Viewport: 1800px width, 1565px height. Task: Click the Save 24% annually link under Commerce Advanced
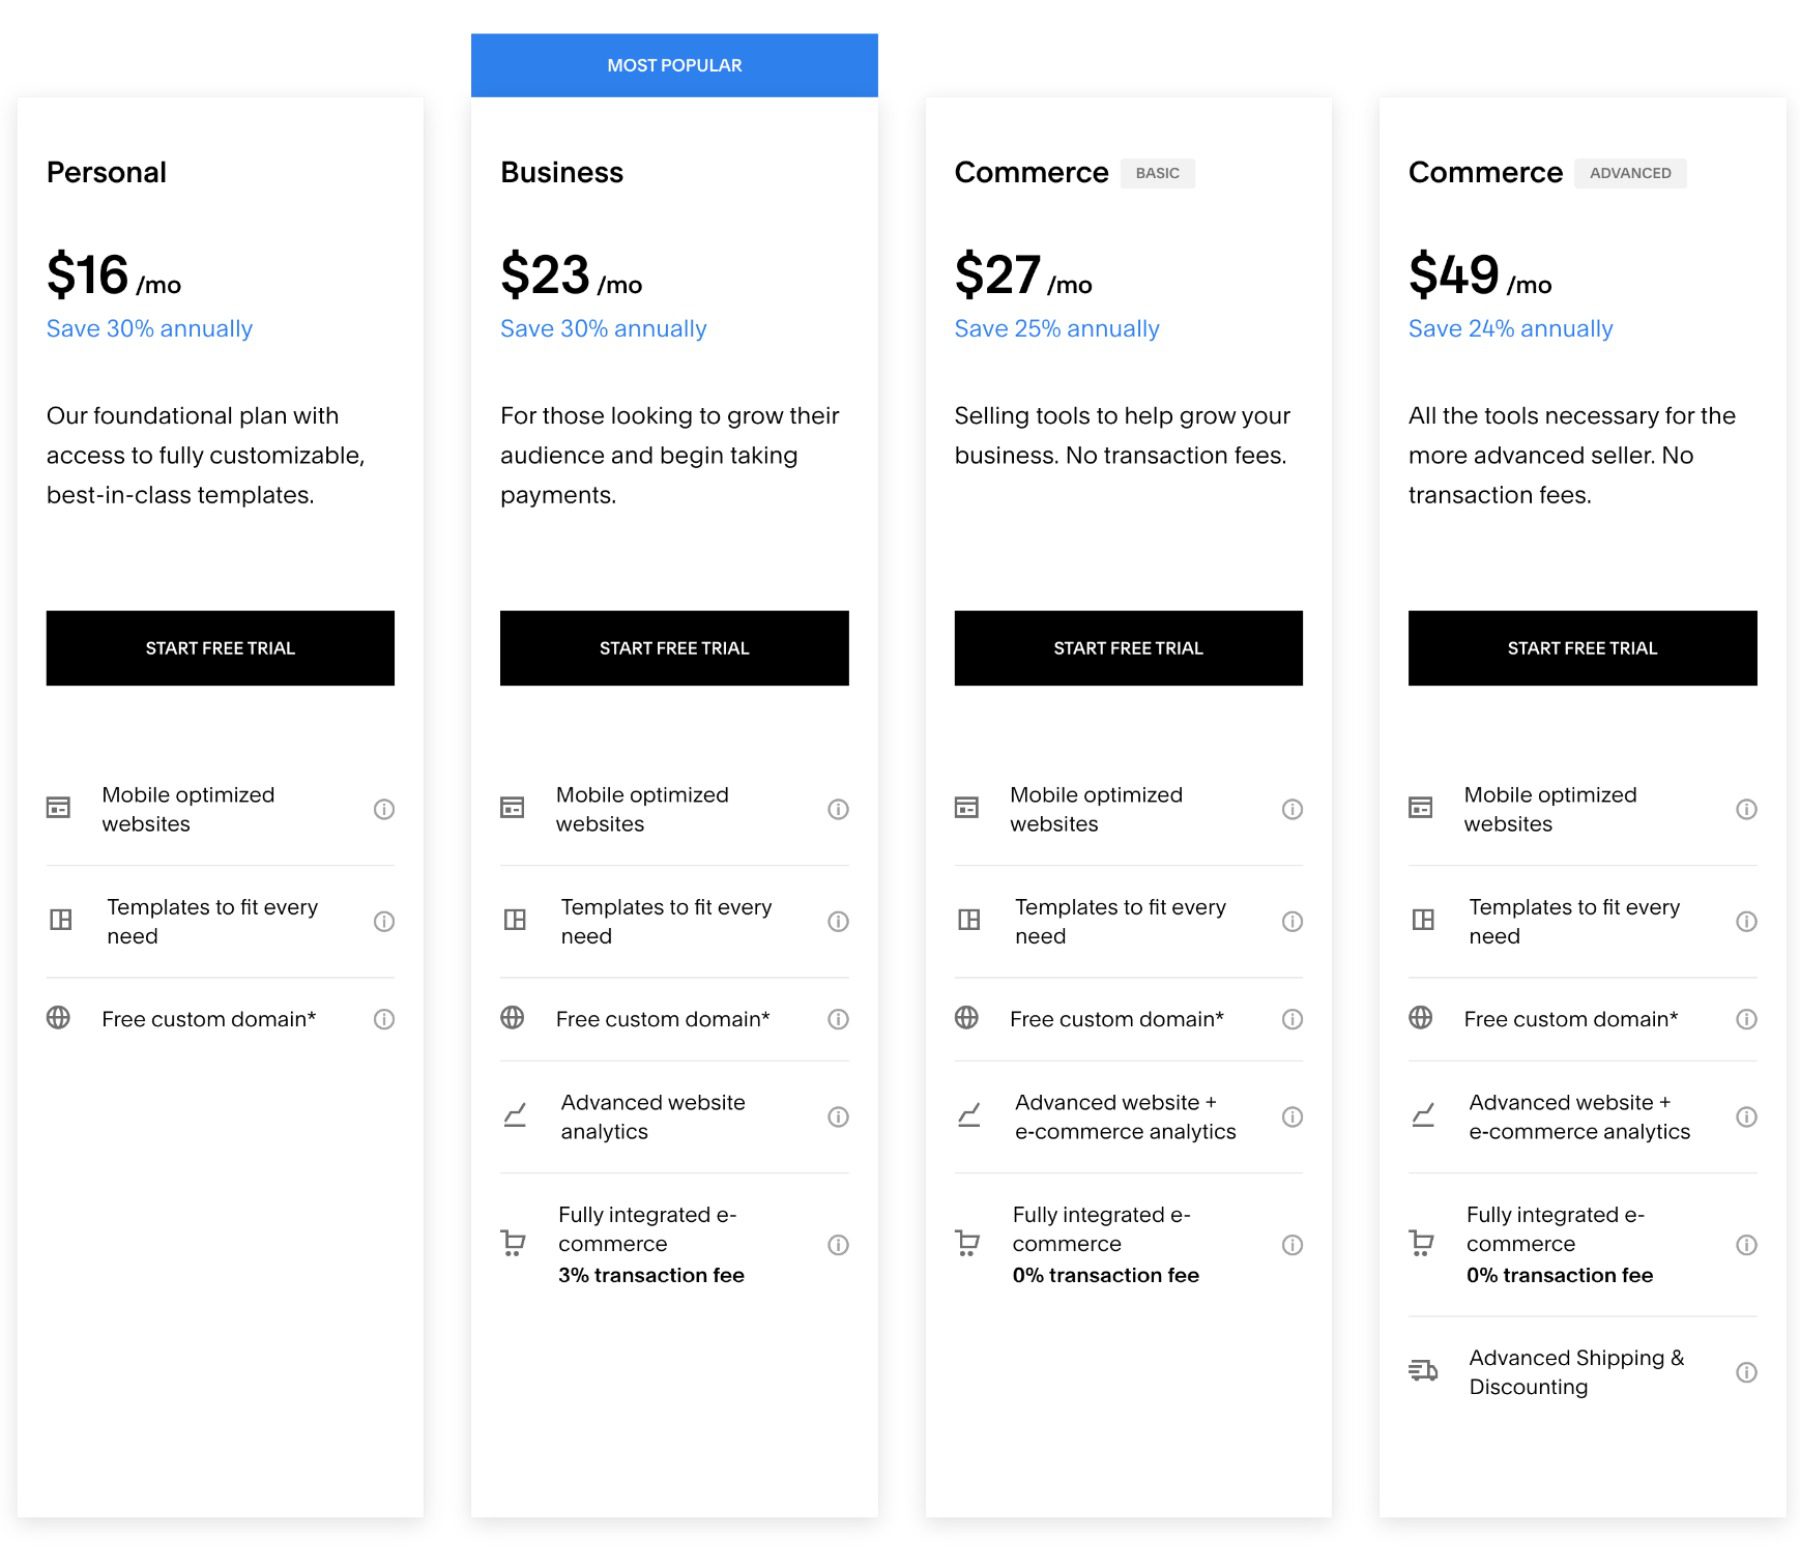1510,328
